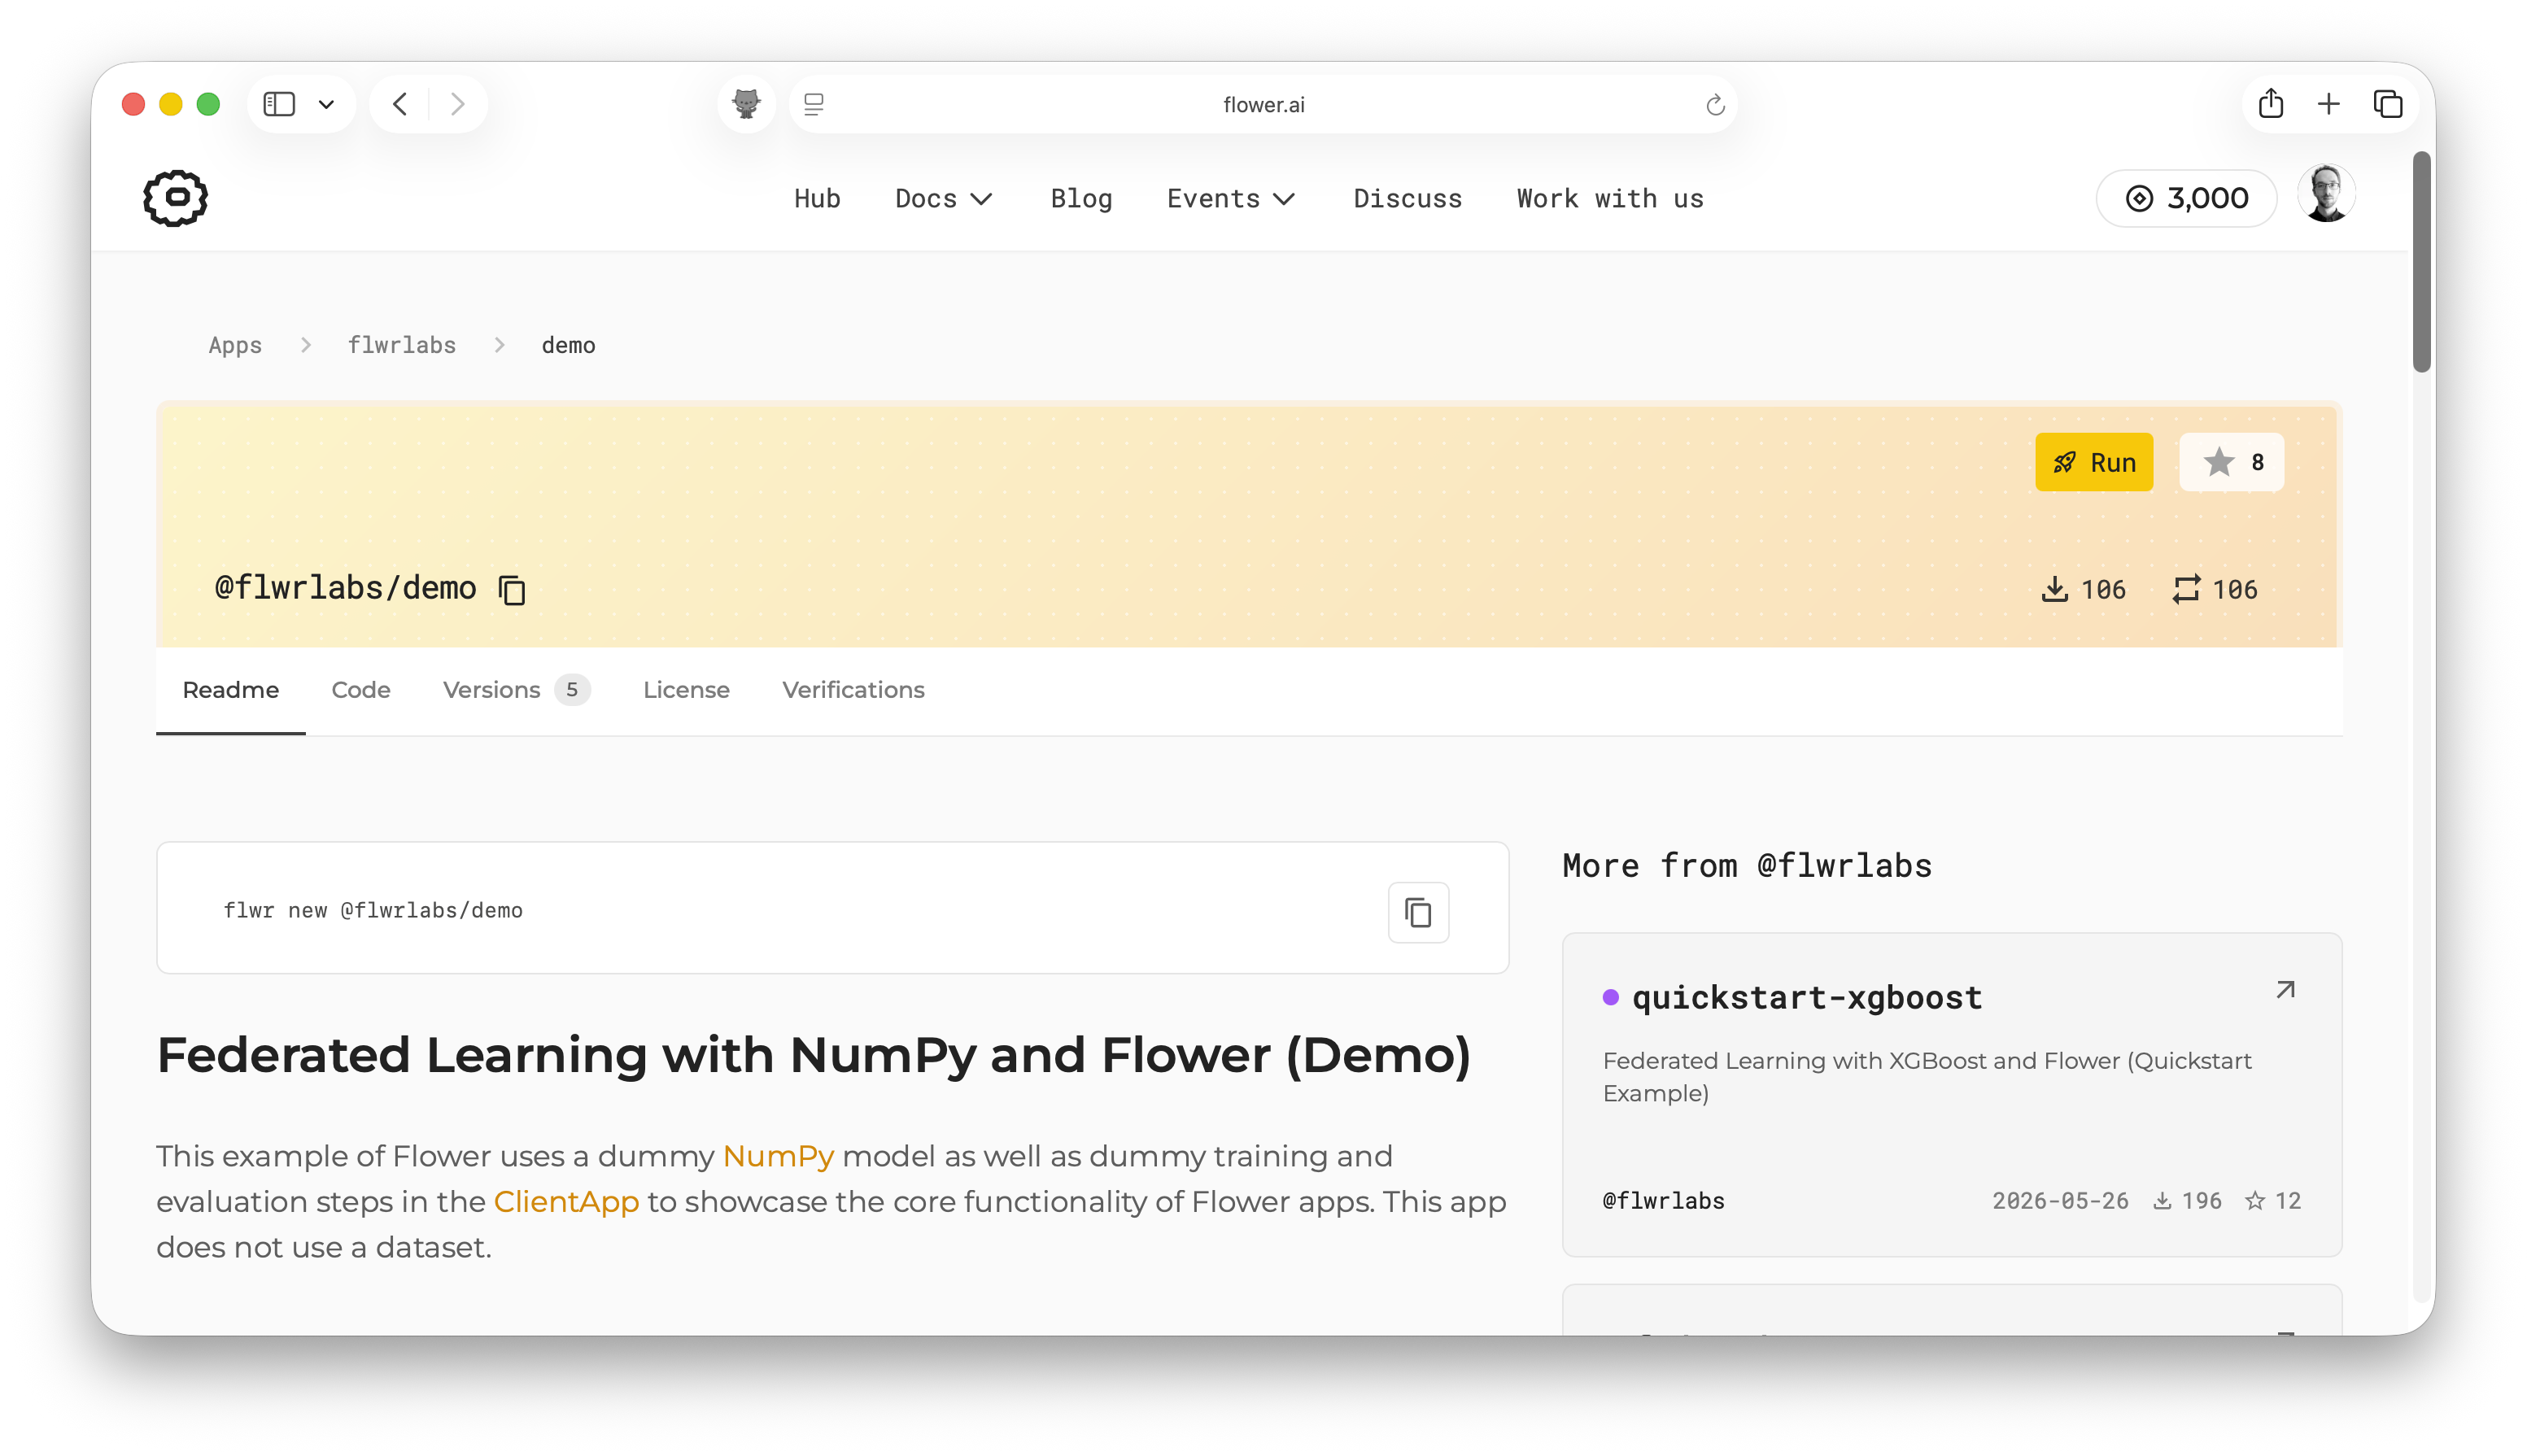The height and width of the screenshot is (1456, 2527).
Task: Reload the page with the refresh icon
Action: click(x=1715, y=104)
